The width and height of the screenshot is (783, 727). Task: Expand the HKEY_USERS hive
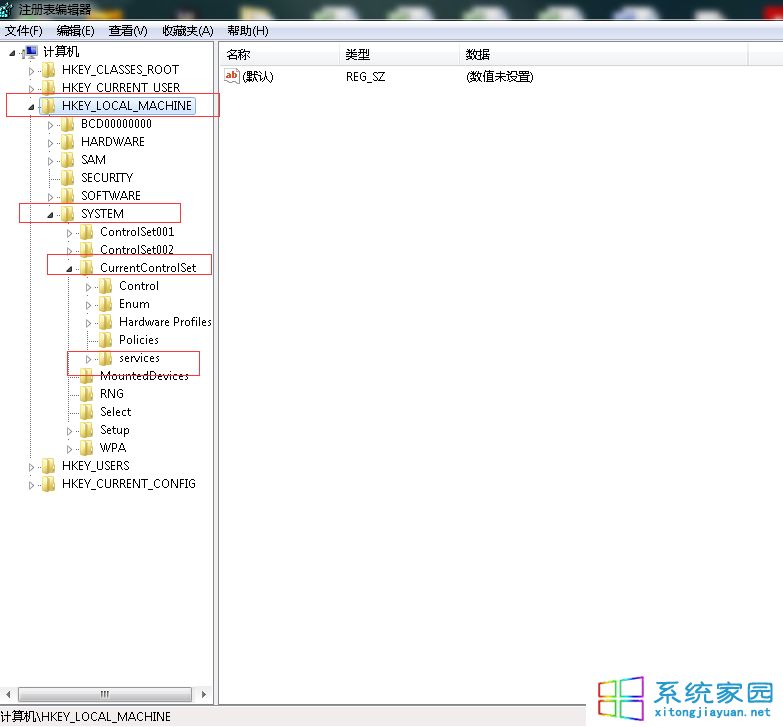[x=31, y=466]
